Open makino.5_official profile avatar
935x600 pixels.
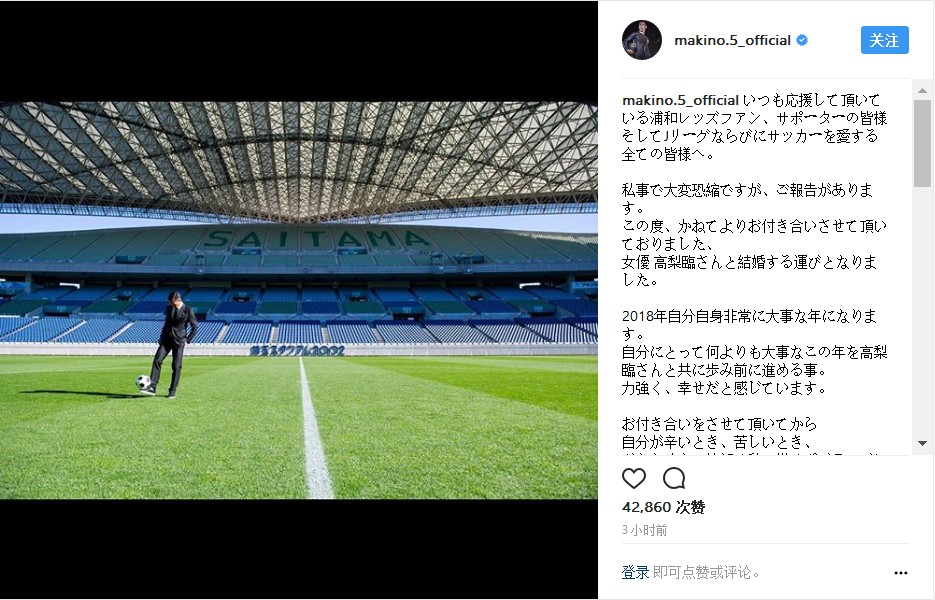click(x=642, y=40)
